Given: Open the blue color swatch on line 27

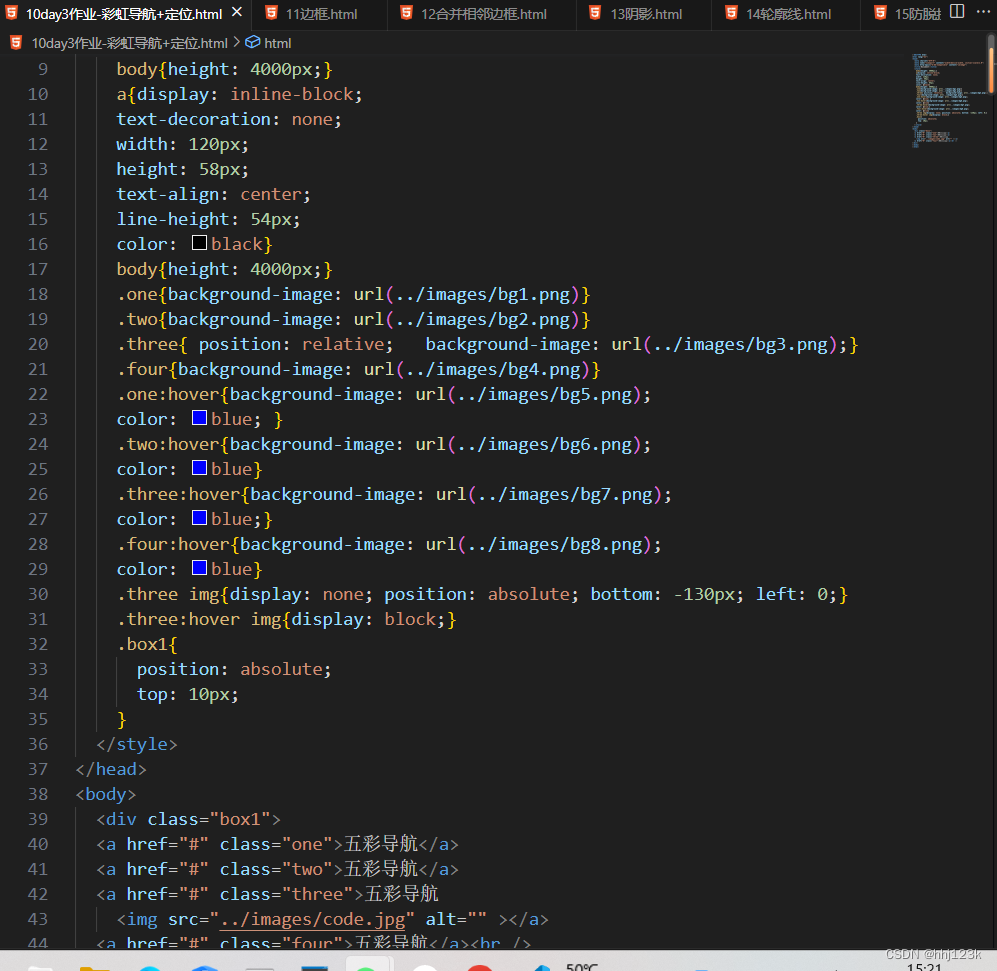Looking at the screenshot, I should (200, 518).
